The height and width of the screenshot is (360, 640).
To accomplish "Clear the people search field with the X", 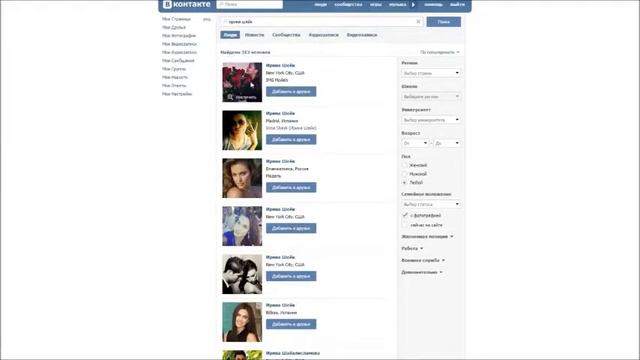I will coord(418,22).
